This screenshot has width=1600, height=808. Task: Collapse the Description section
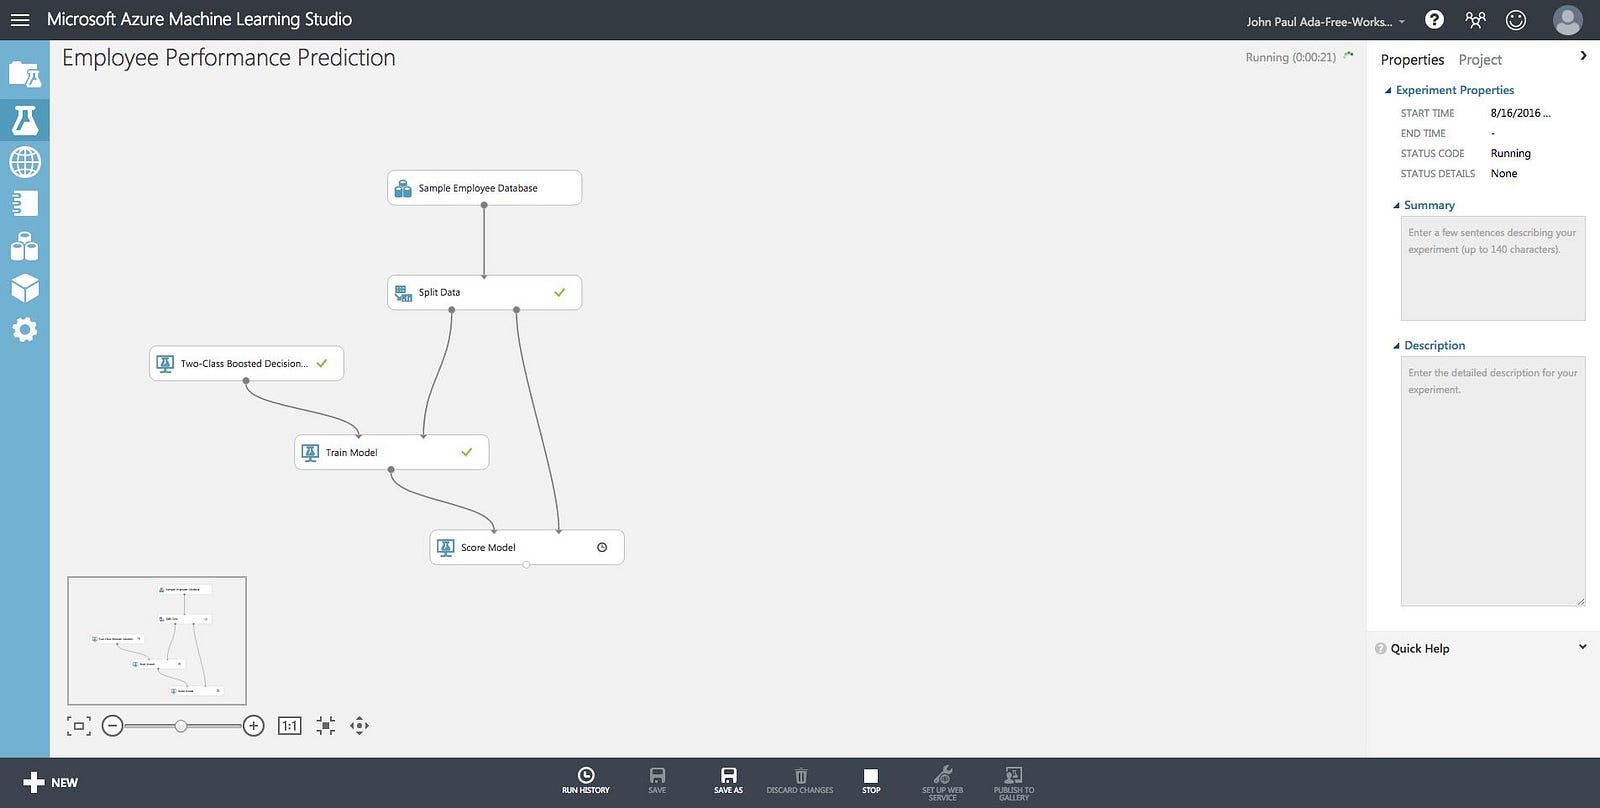(1397, 346)
